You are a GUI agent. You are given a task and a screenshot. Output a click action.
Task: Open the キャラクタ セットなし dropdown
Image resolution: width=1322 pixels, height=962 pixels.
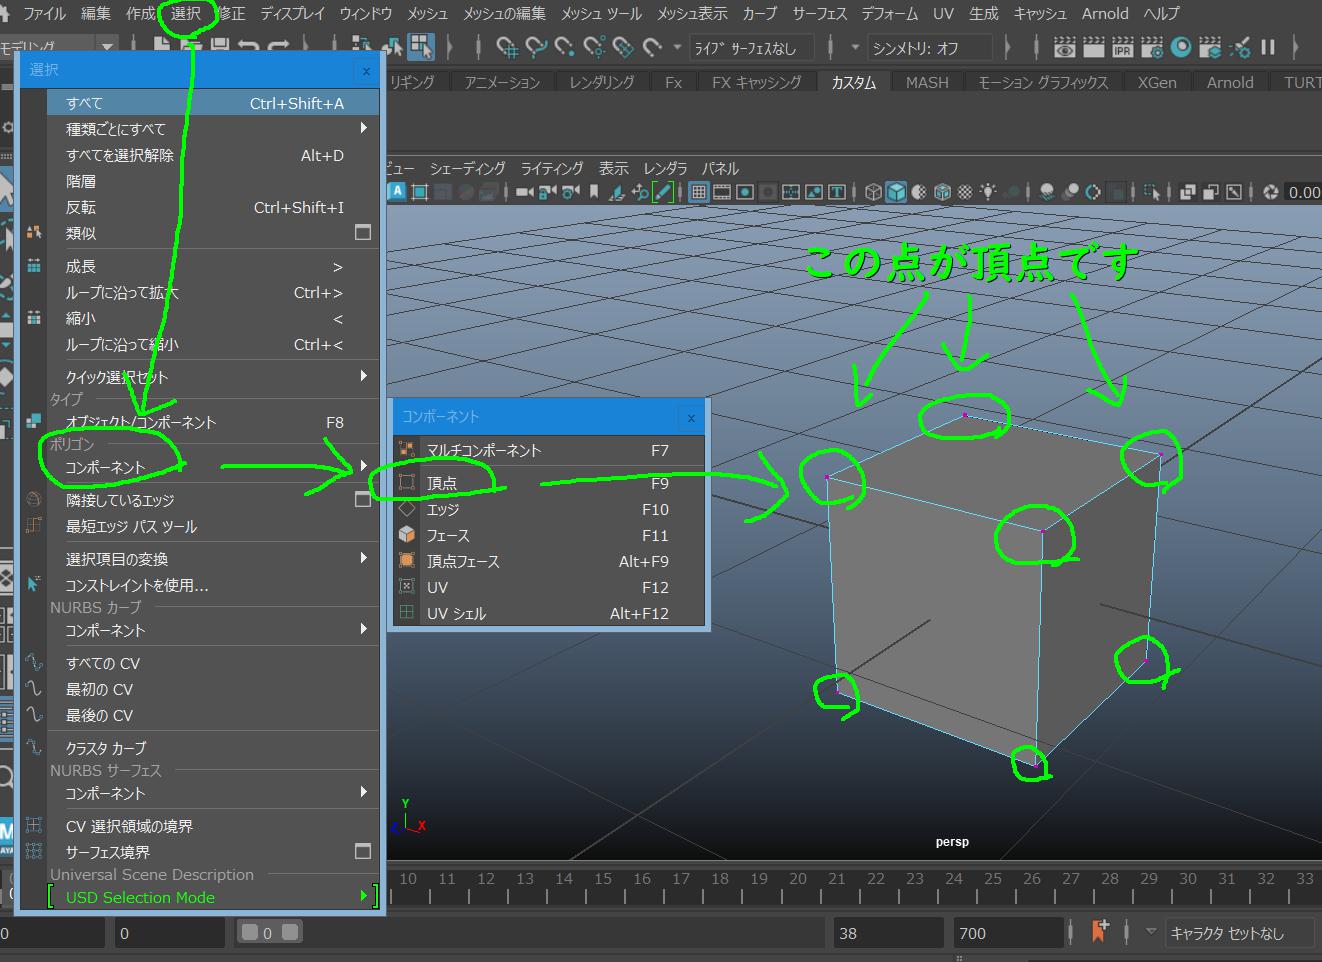[x=1239, y=932]
